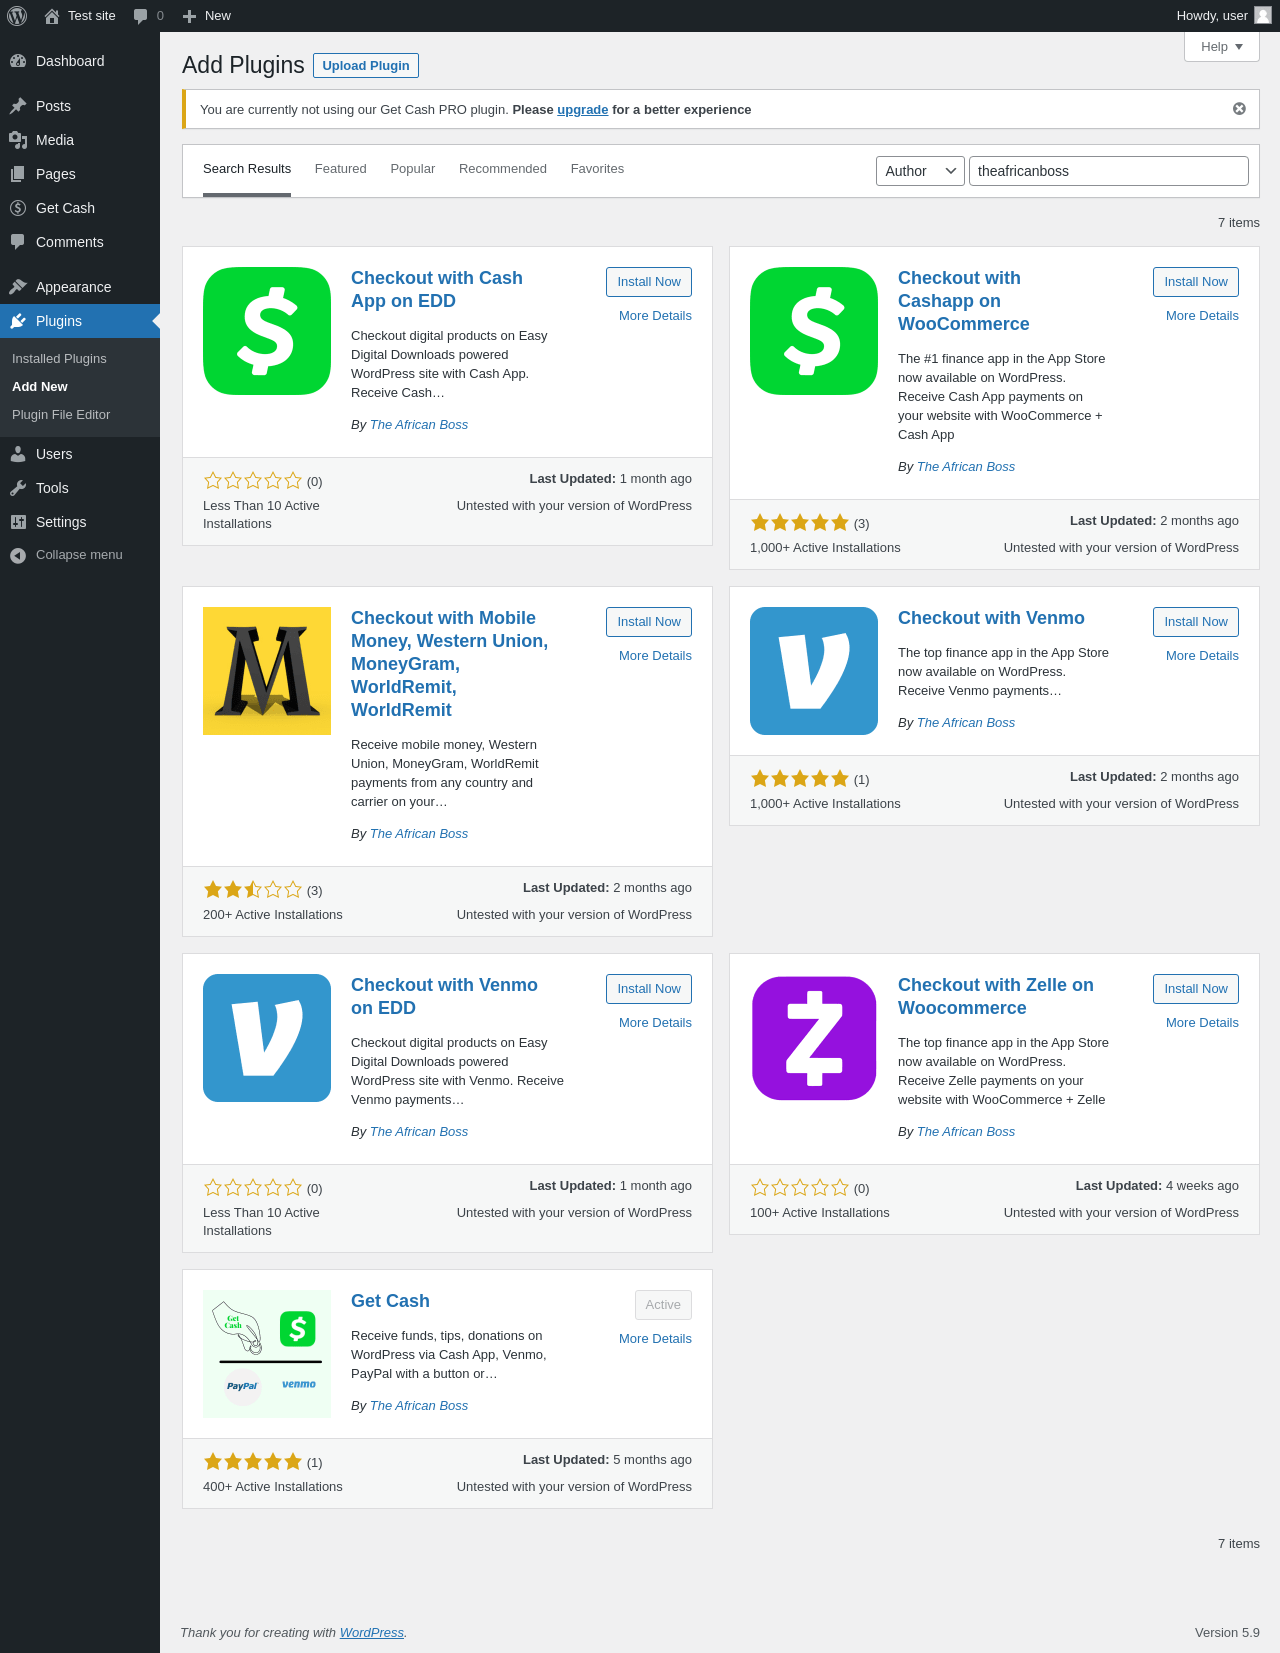Click the Get Cash plugin icon
The height and width of the screenshot is (1653, 1280).
[267, 1354]
